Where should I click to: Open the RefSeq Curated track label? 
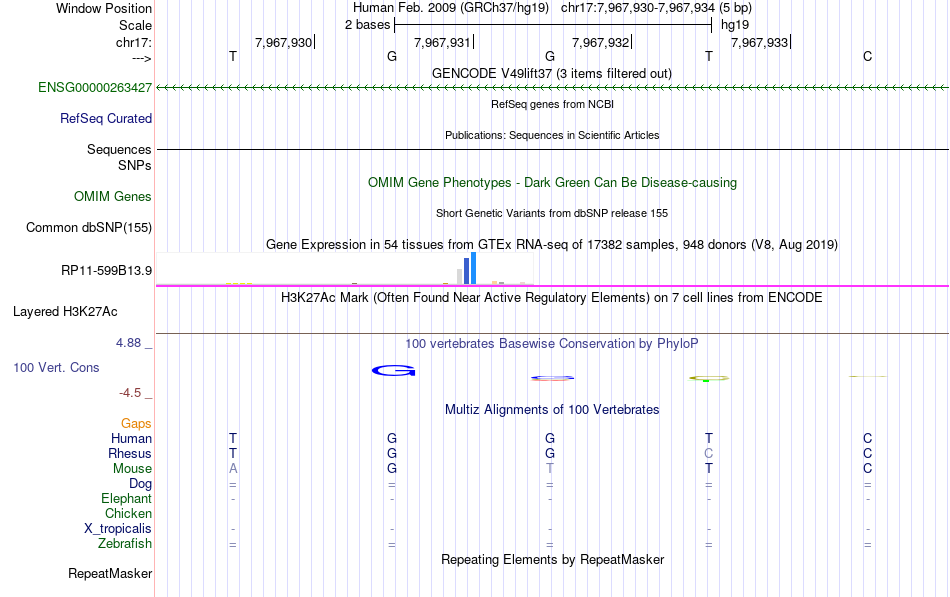106,119
